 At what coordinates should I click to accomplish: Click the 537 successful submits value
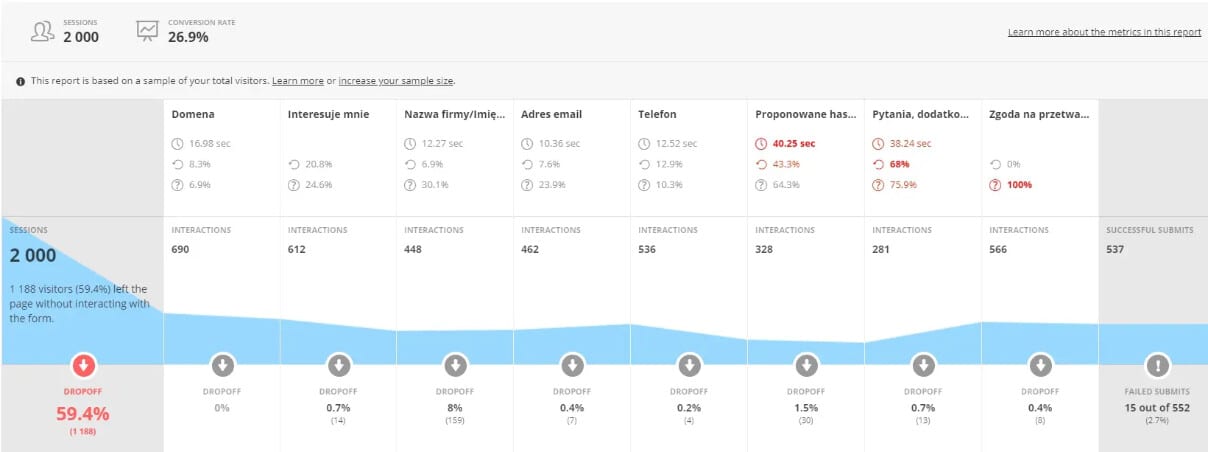1117,250
